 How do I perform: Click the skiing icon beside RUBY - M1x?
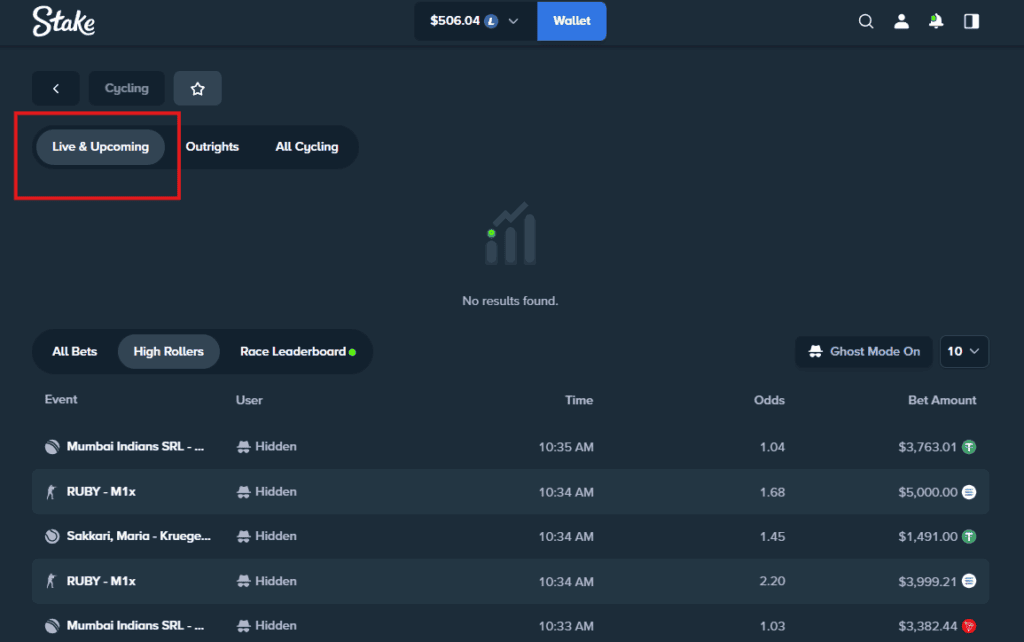(x=50, y=491)
